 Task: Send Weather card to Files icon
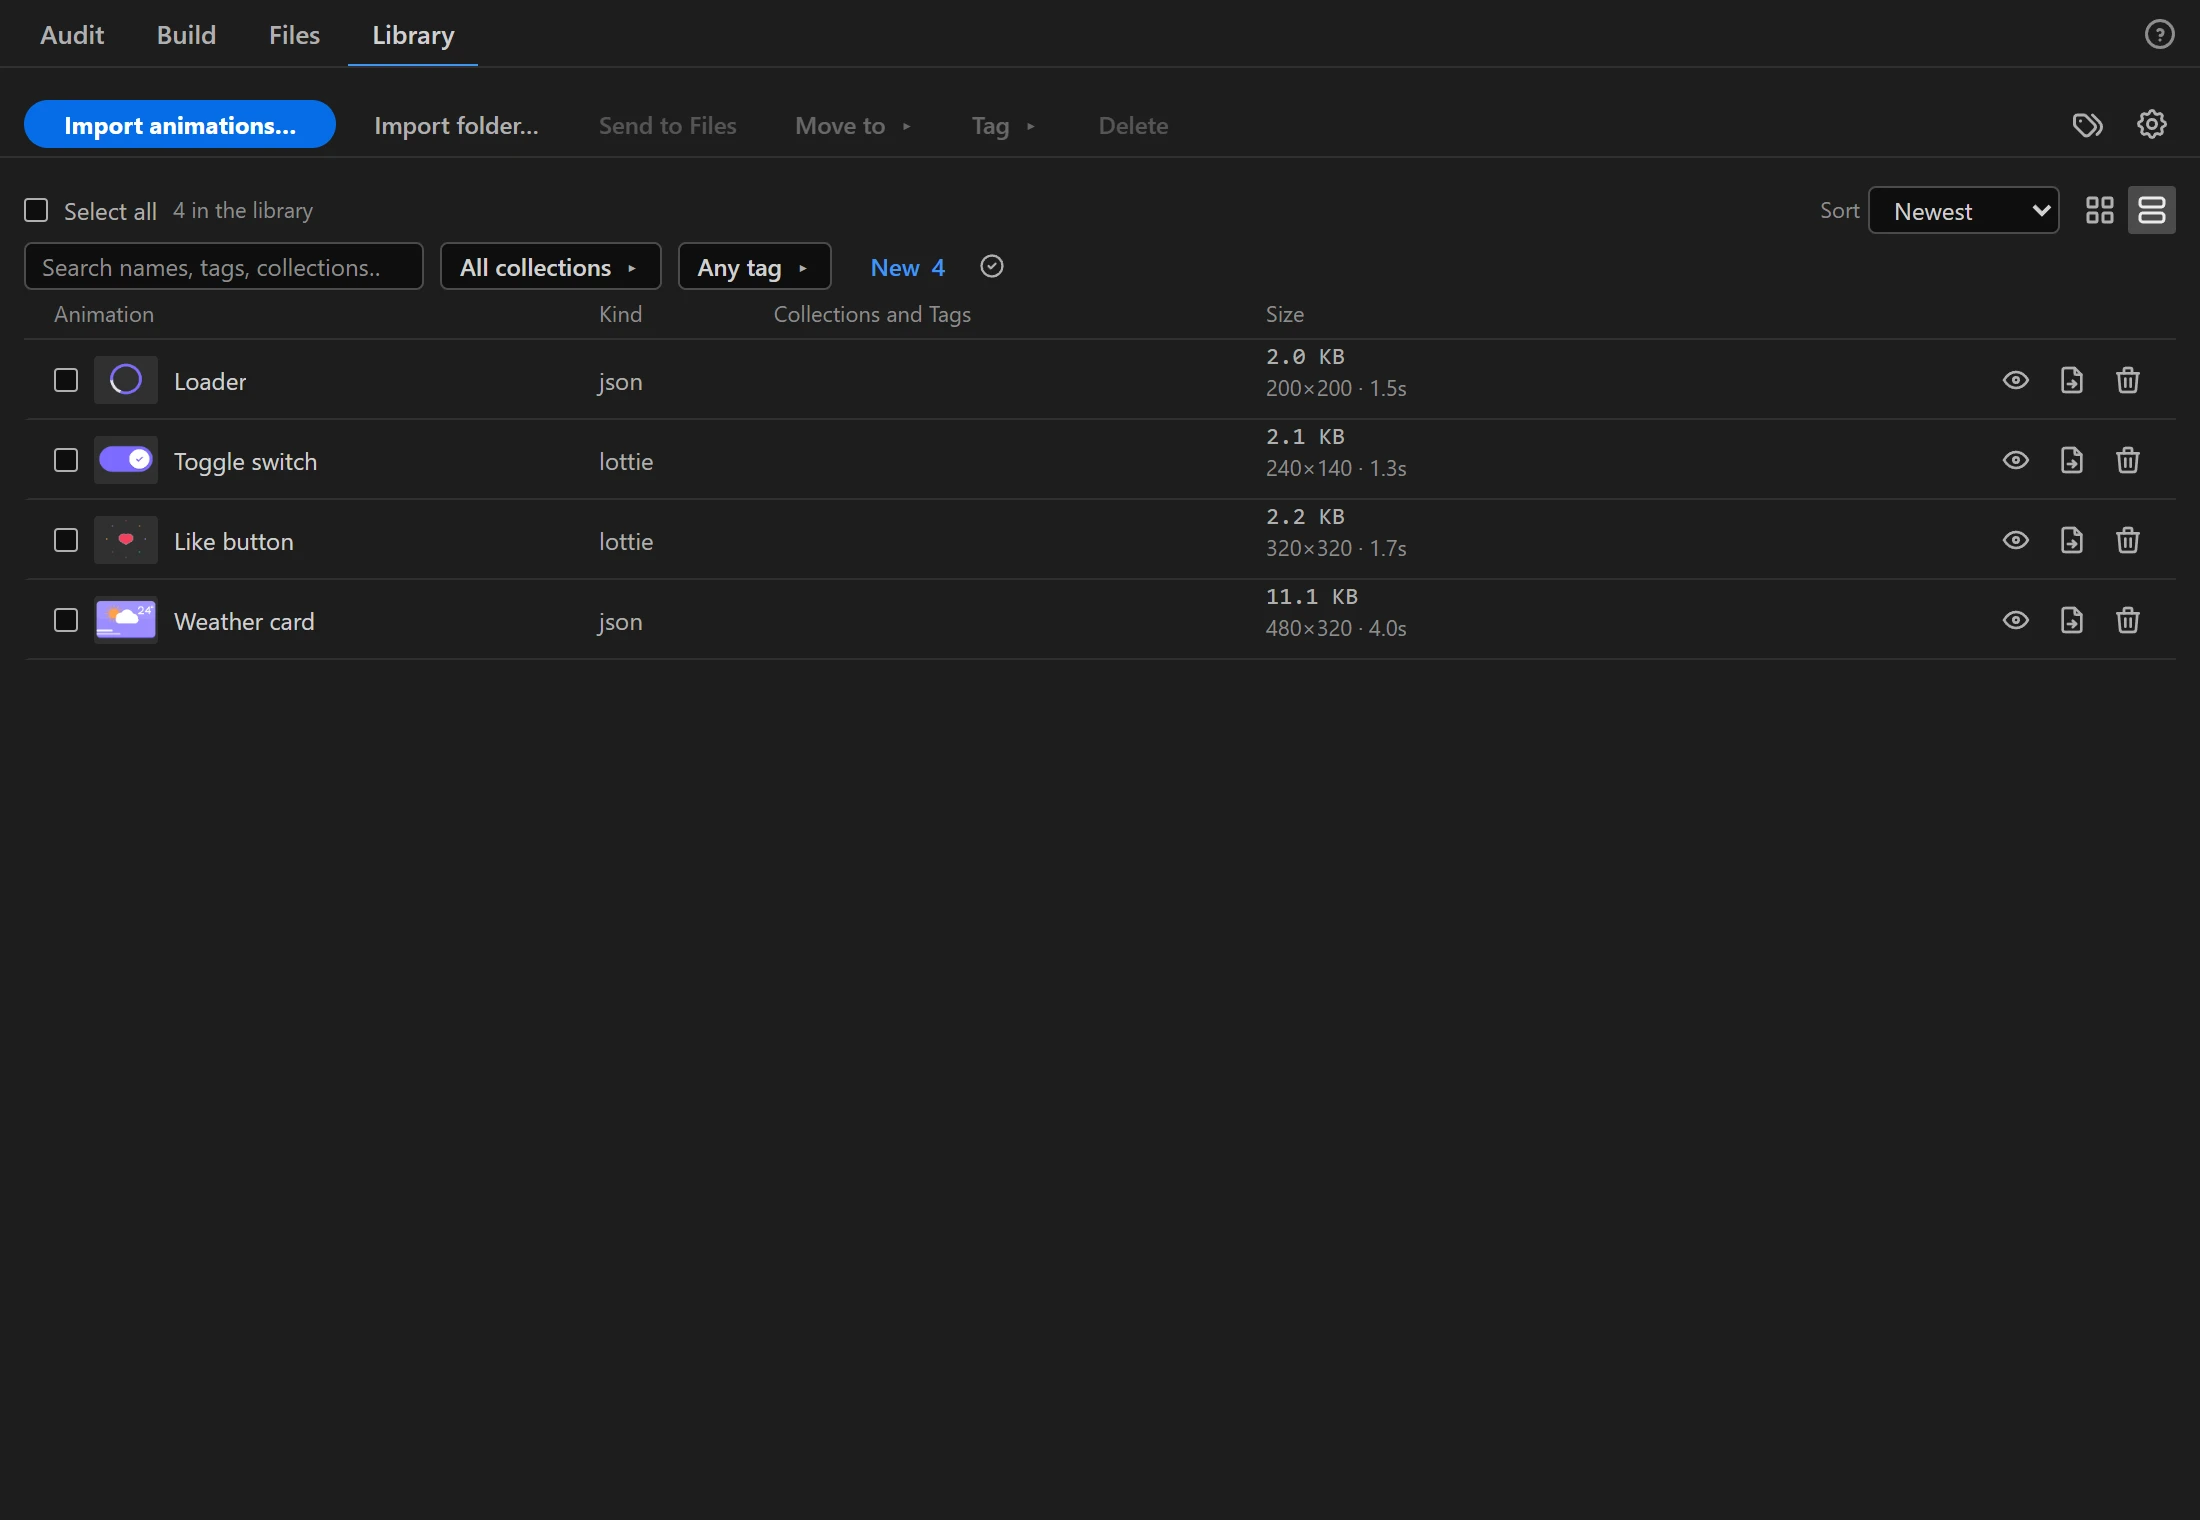pos(2071,620)
